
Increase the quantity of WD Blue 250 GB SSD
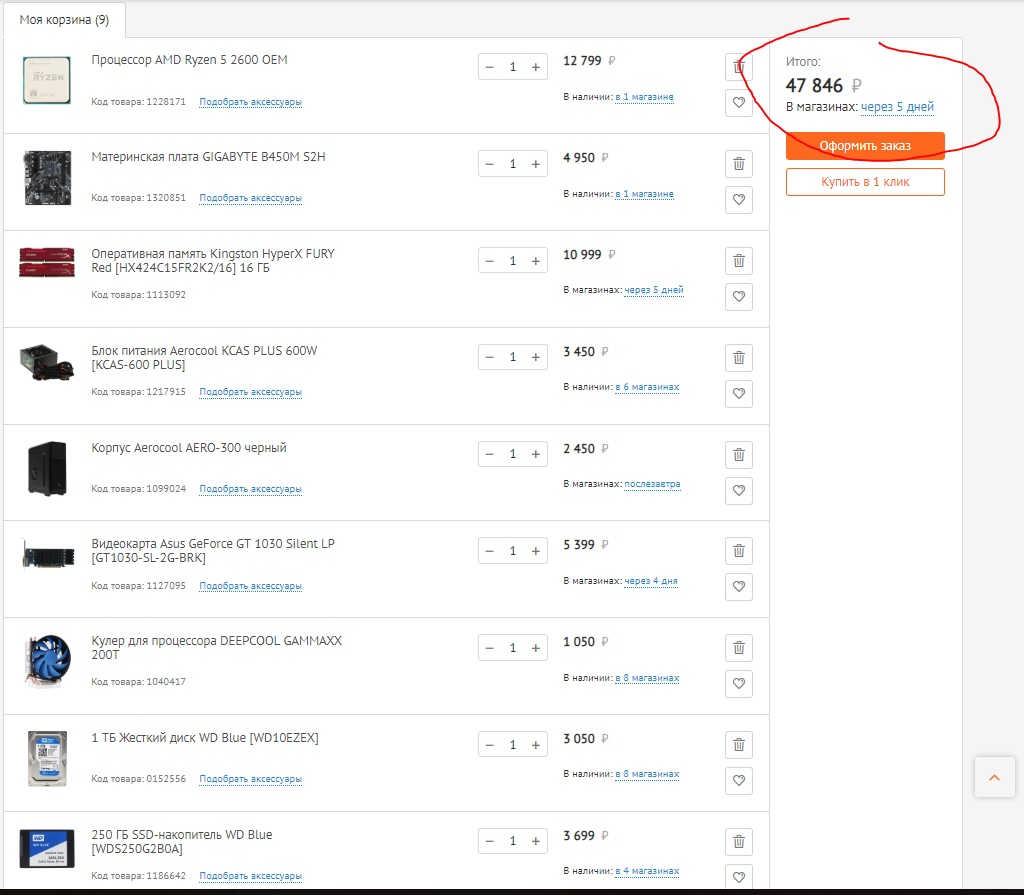[x=536, y=842]
